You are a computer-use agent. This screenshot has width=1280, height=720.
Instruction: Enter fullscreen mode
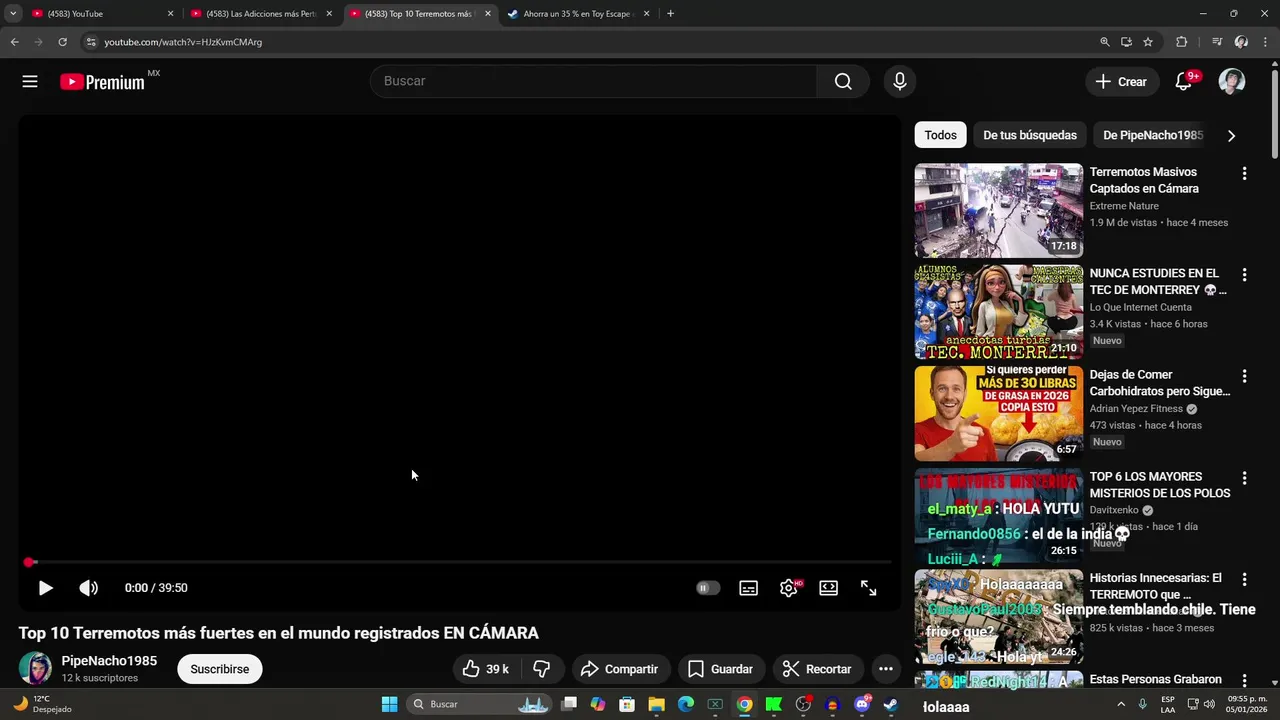click(x=868, y=588)
